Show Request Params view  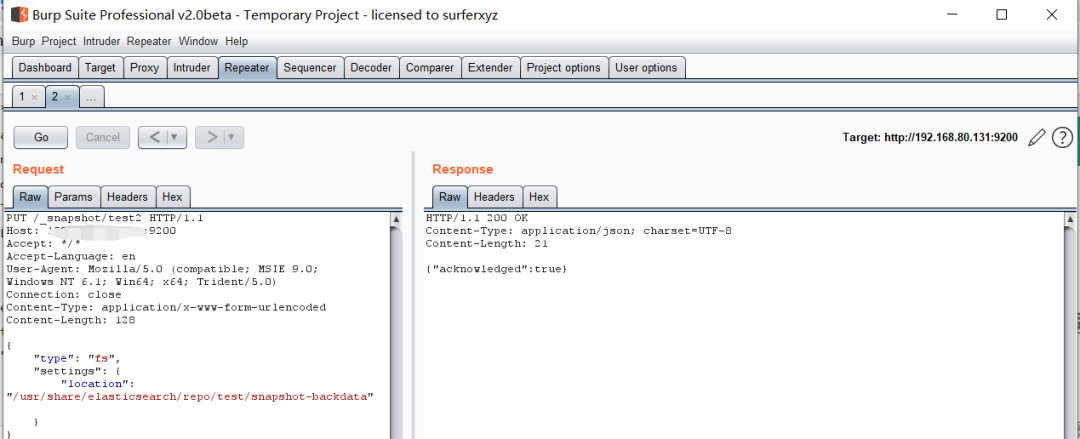tap(74, 197)
